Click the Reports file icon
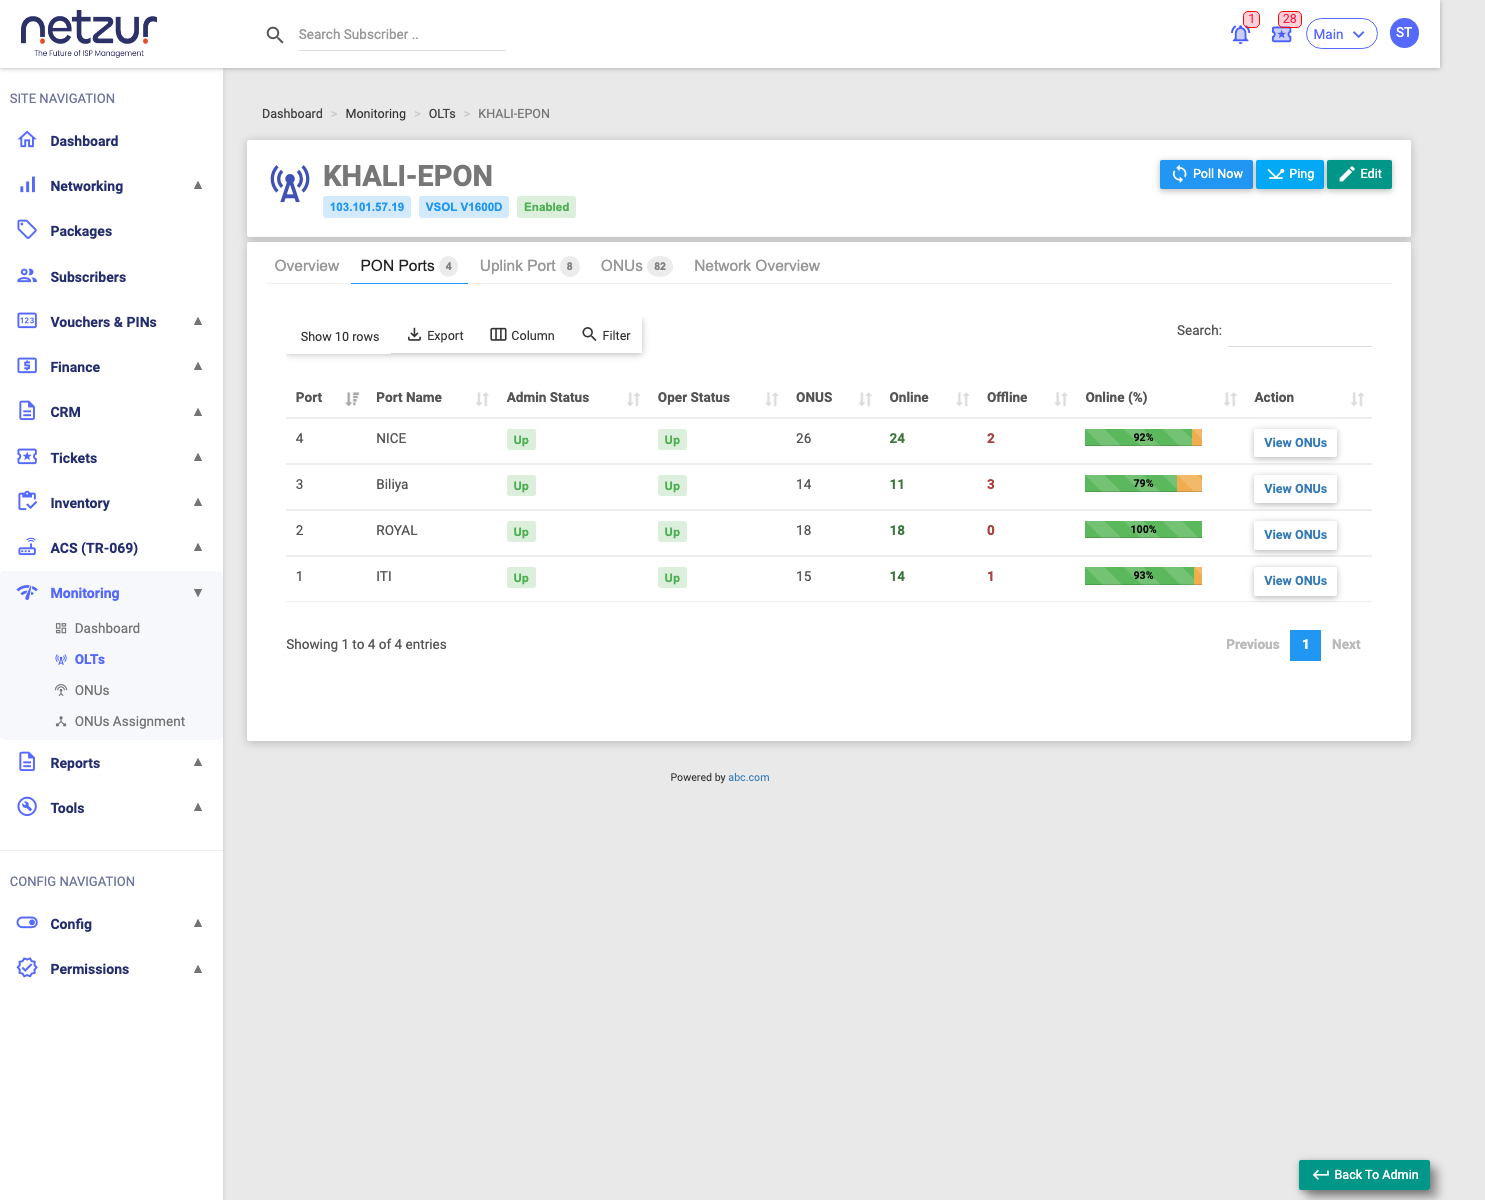The height and width of the screenshot is (1200, 1485). [x=28, y=762]
